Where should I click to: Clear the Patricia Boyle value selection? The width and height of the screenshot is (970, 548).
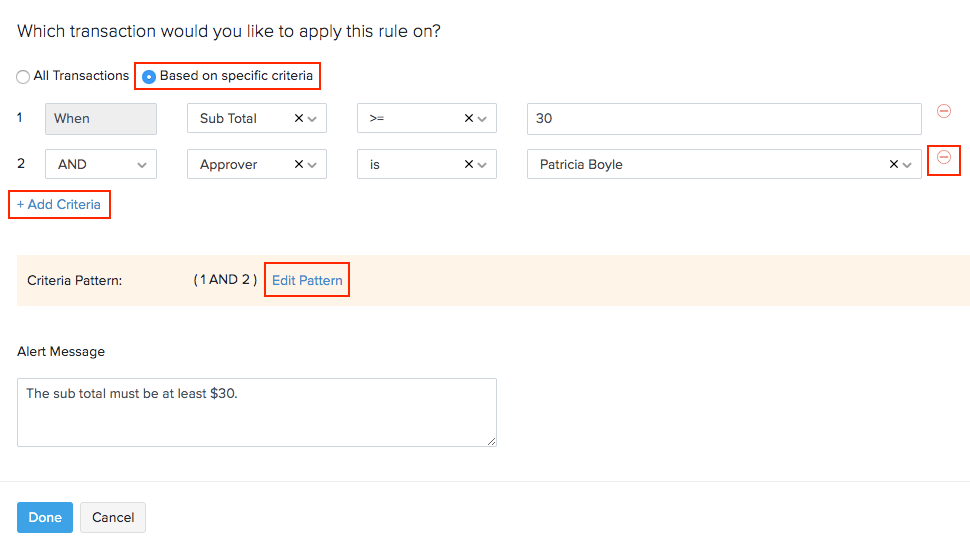(x=894, y=164)
